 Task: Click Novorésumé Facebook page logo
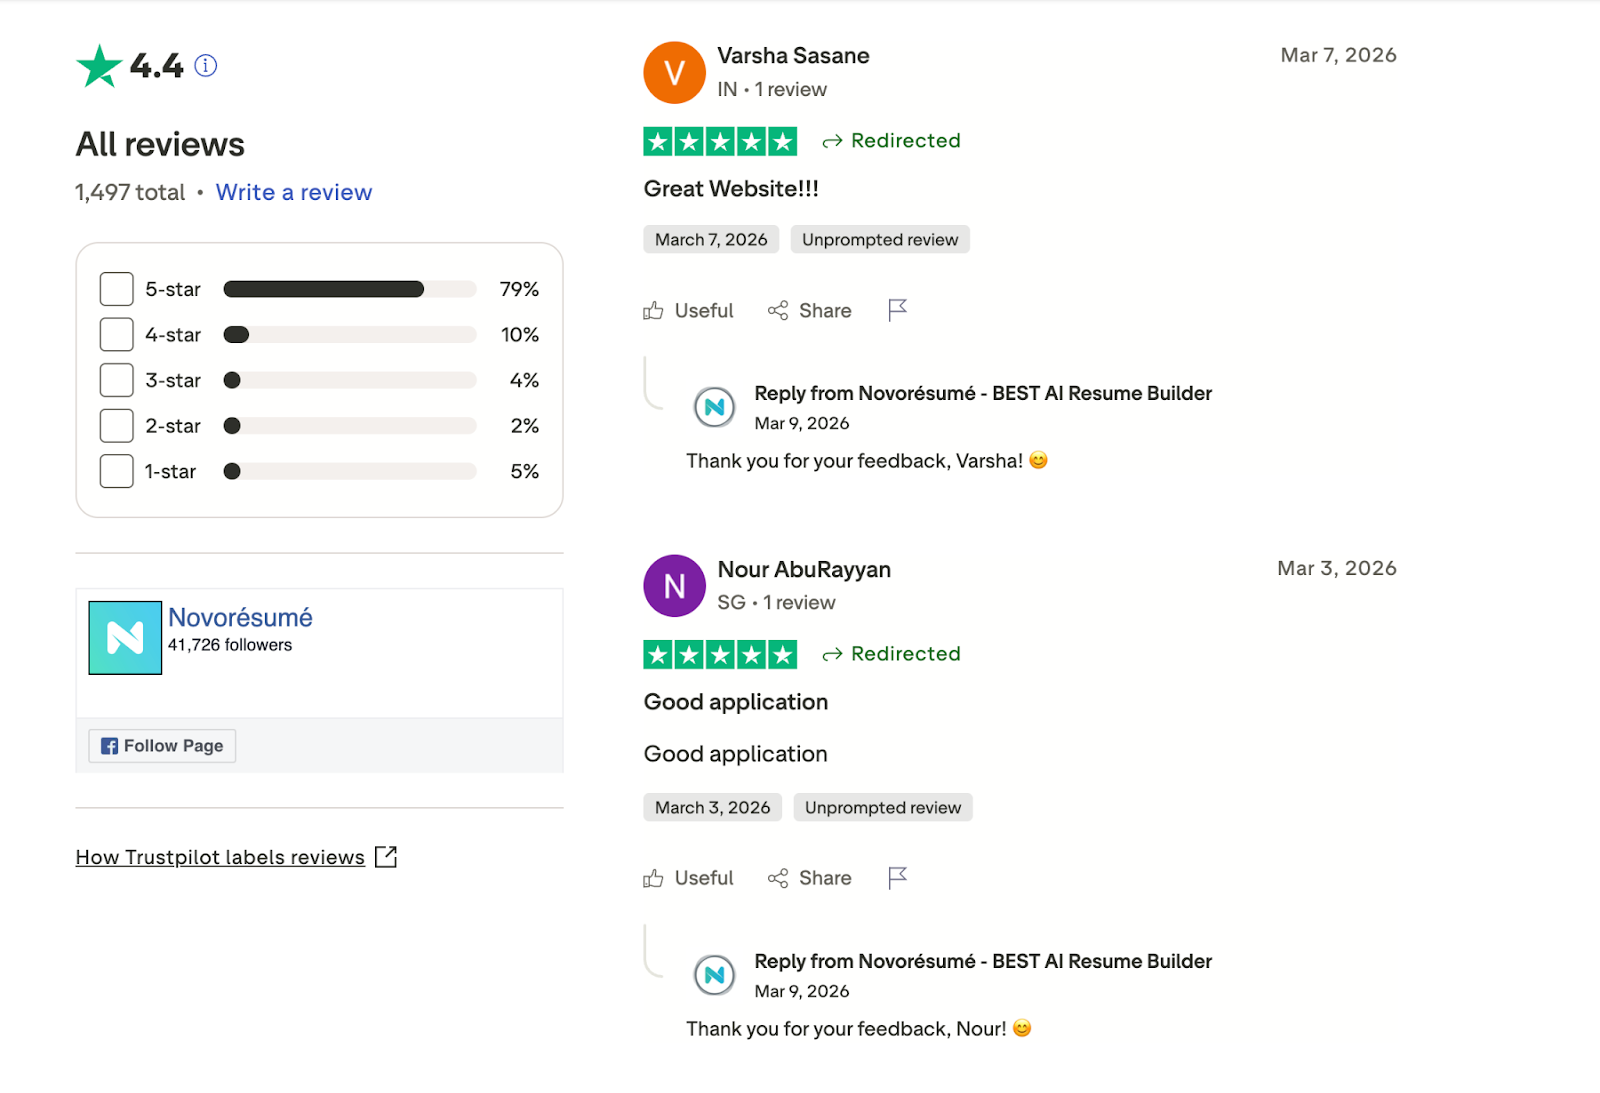[125, 638]
